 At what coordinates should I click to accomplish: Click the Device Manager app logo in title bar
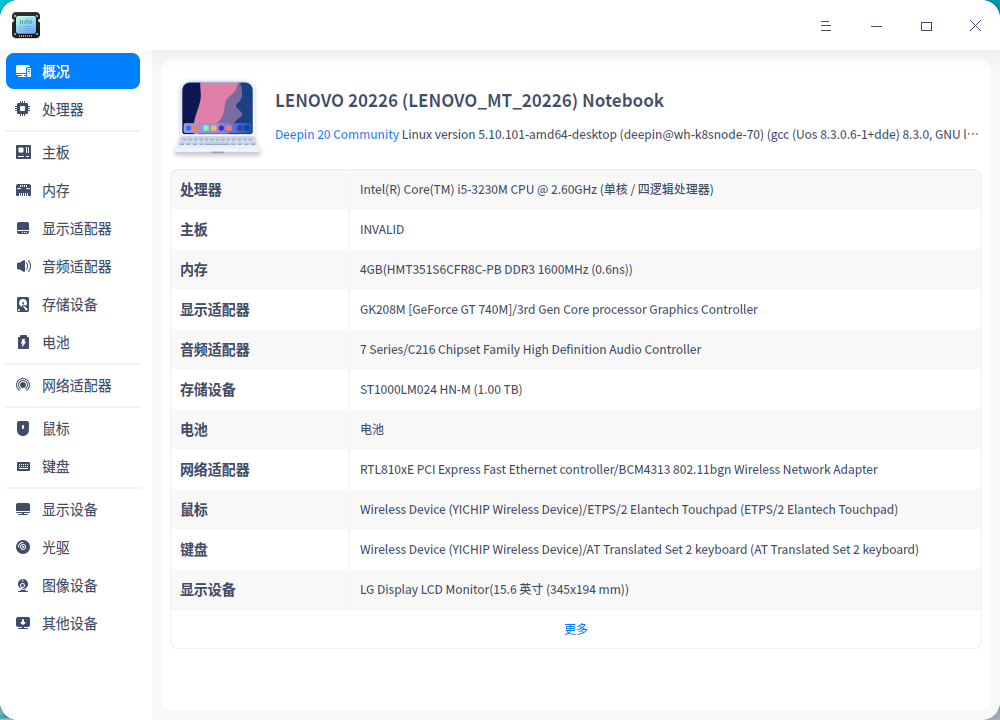coord(26,26)
